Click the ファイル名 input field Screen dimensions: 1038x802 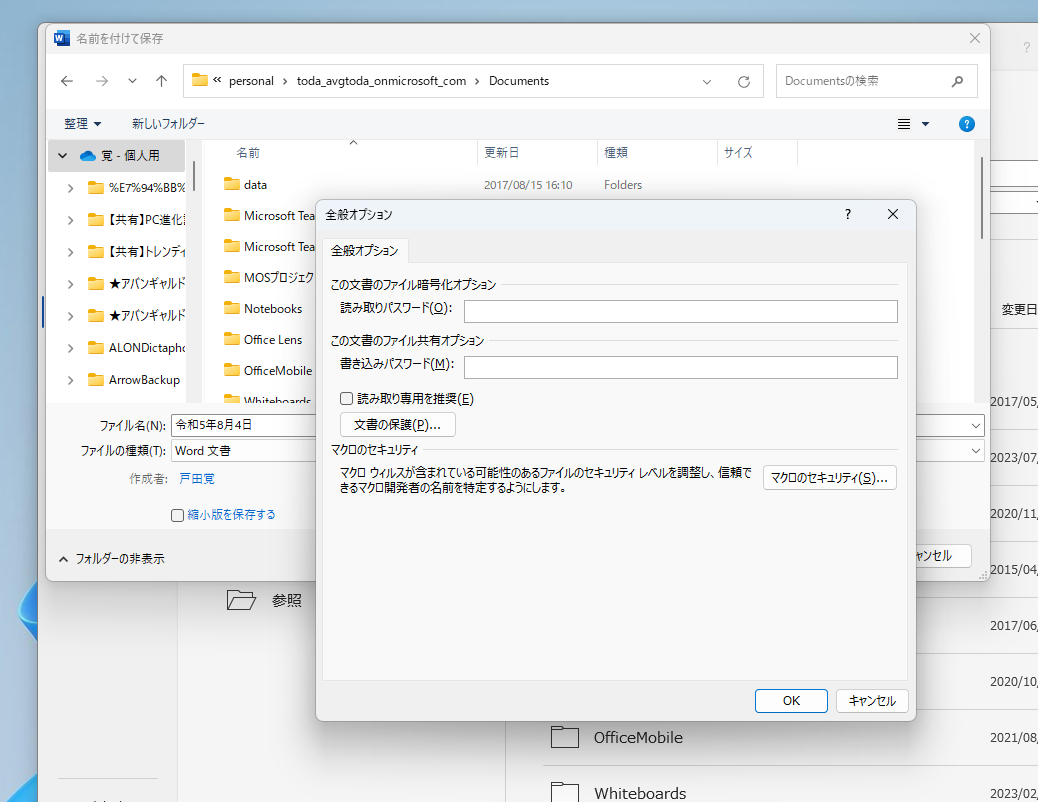(x=243, y=425)
